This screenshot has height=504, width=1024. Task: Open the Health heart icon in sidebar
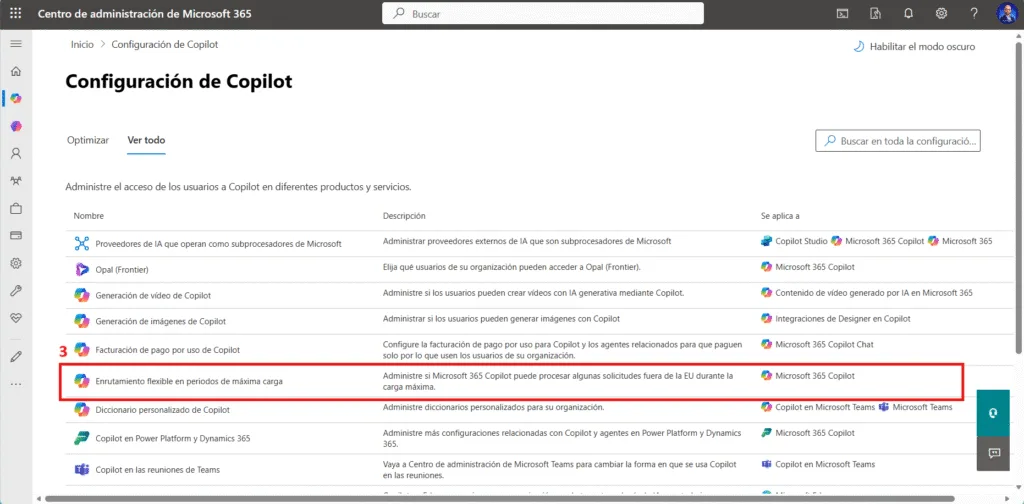click(16, 318)
